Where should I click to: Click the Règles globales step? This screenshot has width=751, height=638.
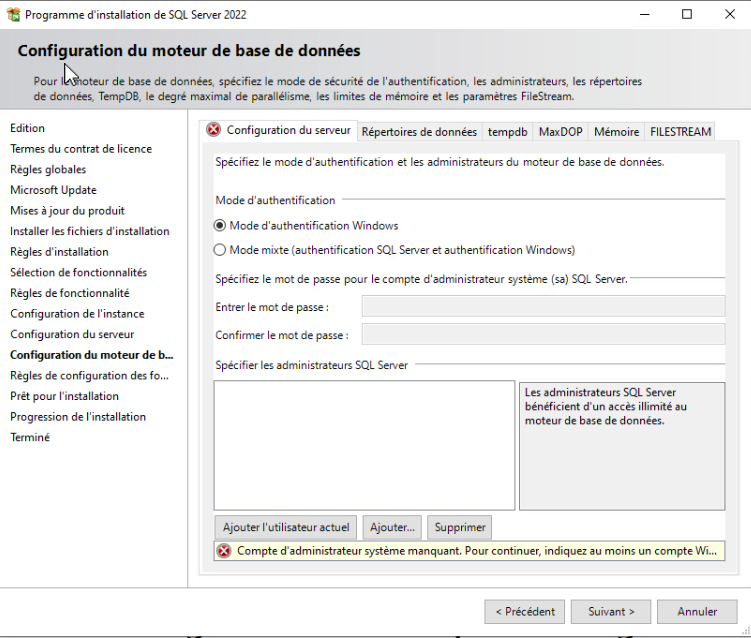click(48, 170)
